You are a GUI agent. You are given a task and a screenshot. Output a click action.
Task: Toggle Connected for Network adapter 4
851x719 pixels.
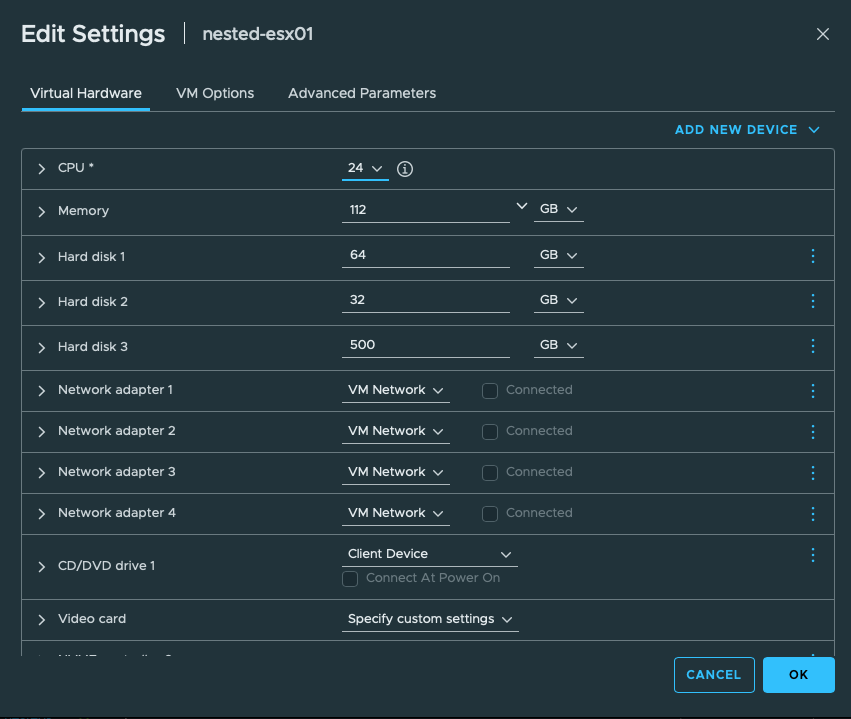pos(490,514)
